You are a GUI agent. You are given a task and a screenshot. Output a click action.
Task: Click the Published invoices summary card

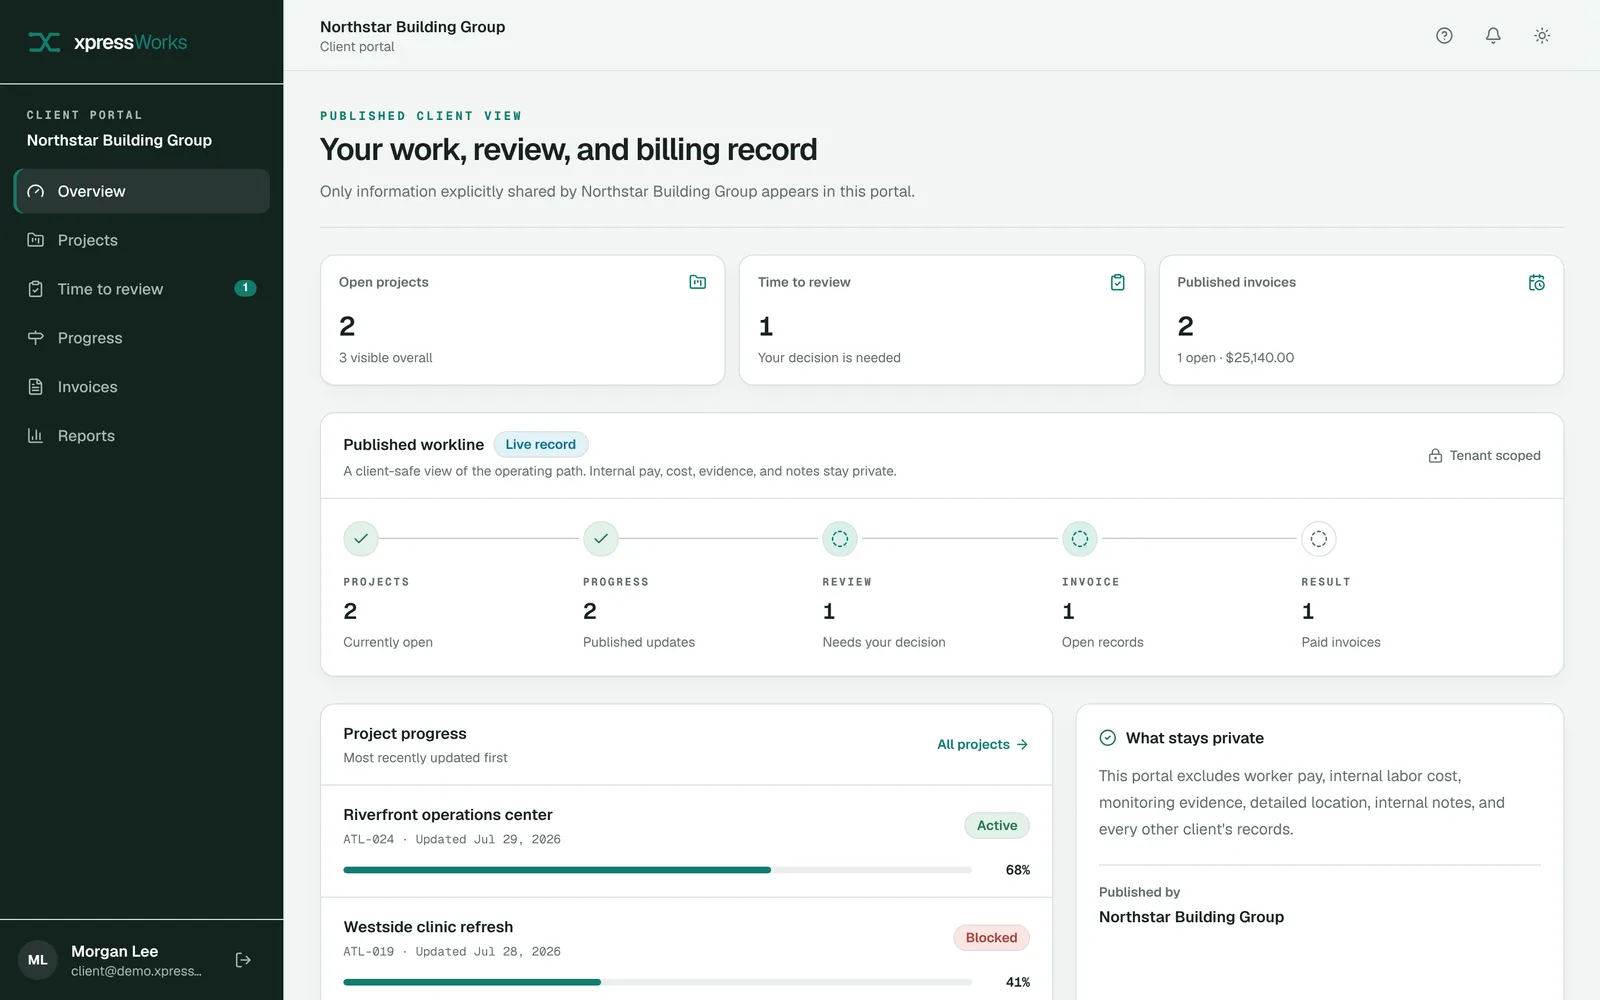pyautogui.click(x=1361, y=320)
